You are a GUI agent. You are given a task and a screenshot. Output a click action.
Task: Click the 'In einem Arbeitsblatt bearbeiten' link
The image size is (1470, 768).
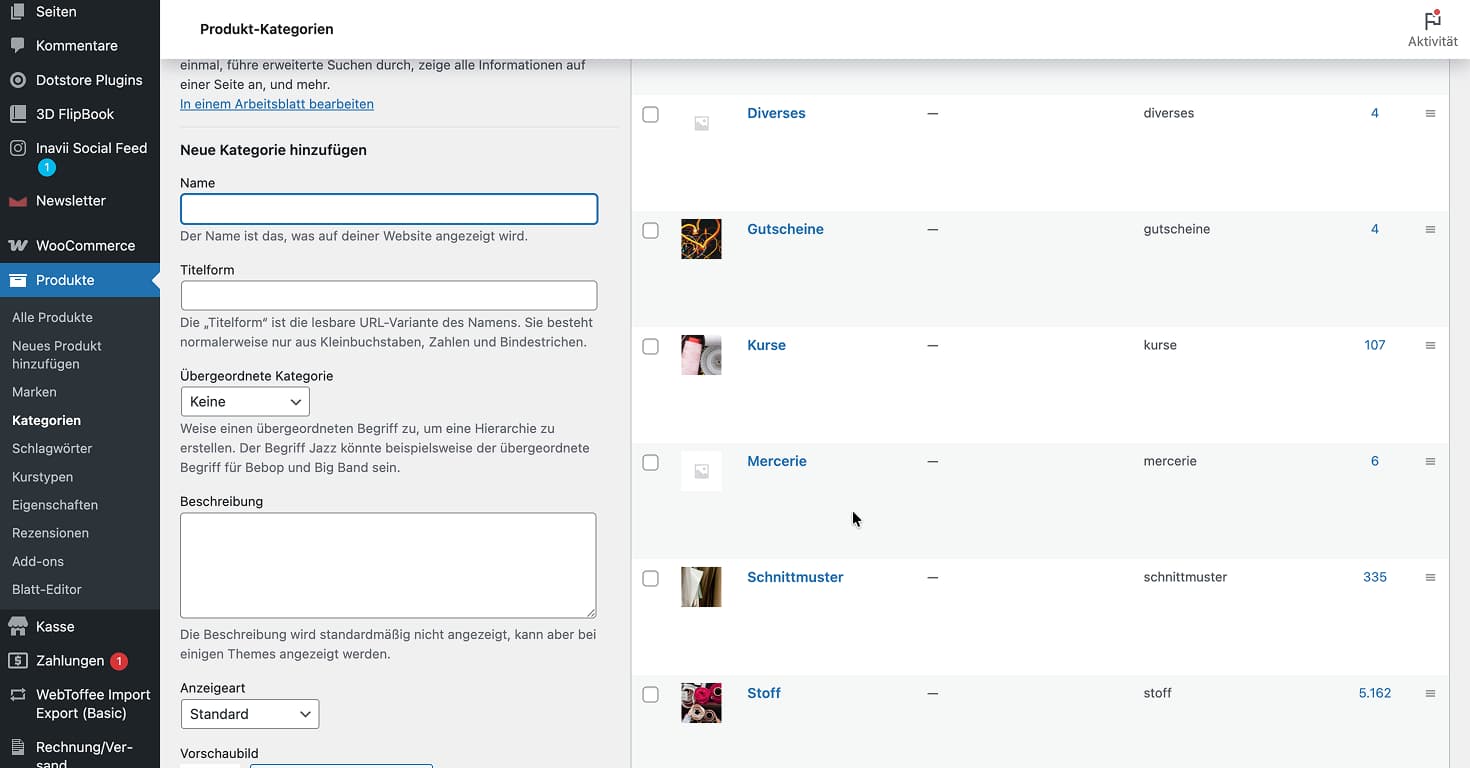(x=277, y=104)
